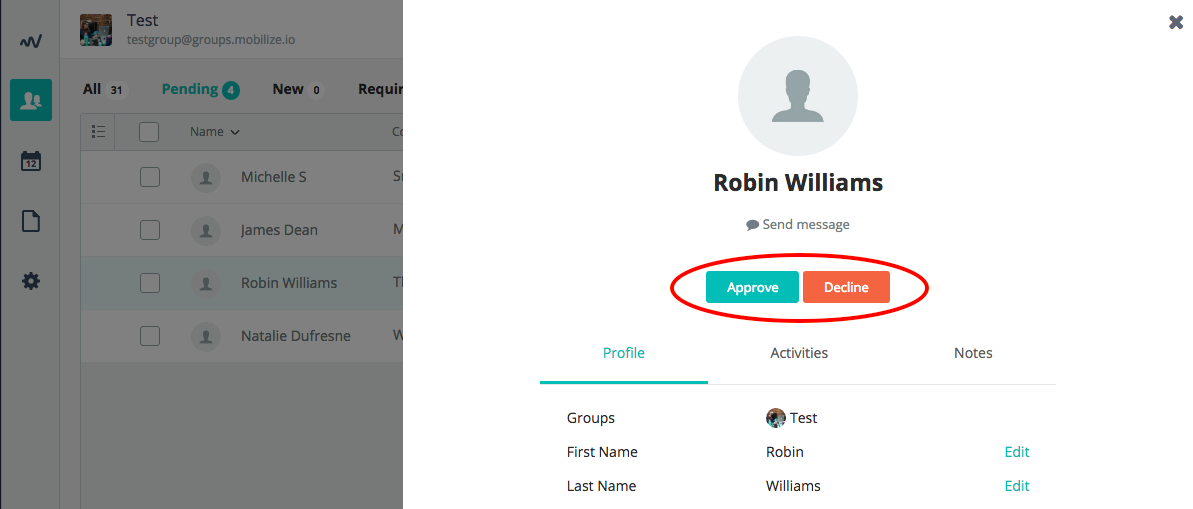This screenshot has height=509, width=1193.
Task: Select the Members icon in sidebar
Action: click(31, 100)
